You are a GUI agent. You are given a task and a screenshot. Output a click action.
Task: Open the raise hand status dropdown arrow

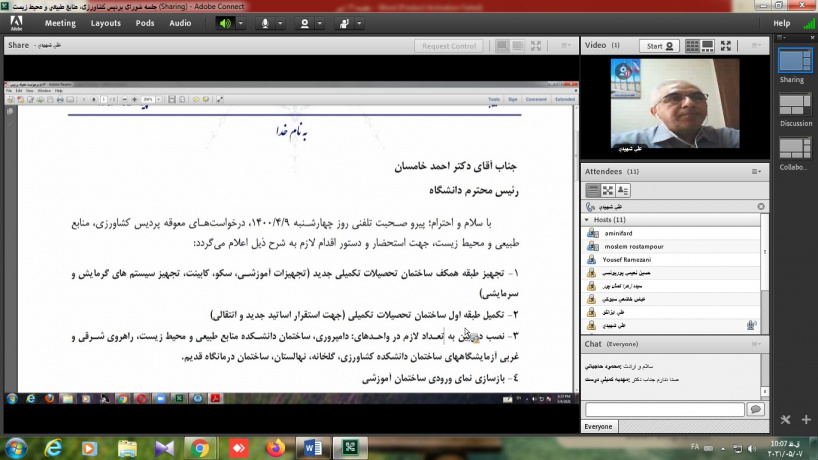tap(359, 22)
